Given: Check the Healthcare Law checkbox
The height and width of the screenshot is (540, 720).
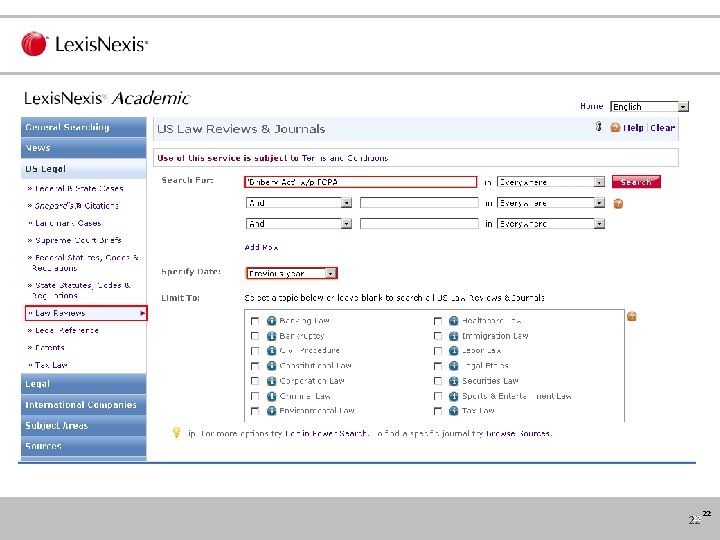Looking at the screenshot, I should tap(438, 321).
